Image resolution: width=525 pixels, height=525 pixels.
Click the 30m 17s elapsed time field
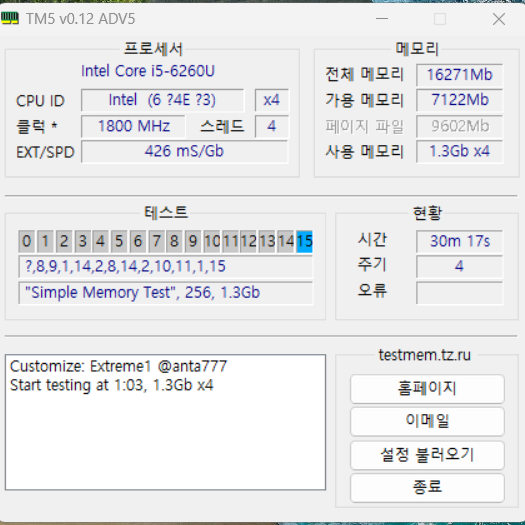[x=459, y=241]
